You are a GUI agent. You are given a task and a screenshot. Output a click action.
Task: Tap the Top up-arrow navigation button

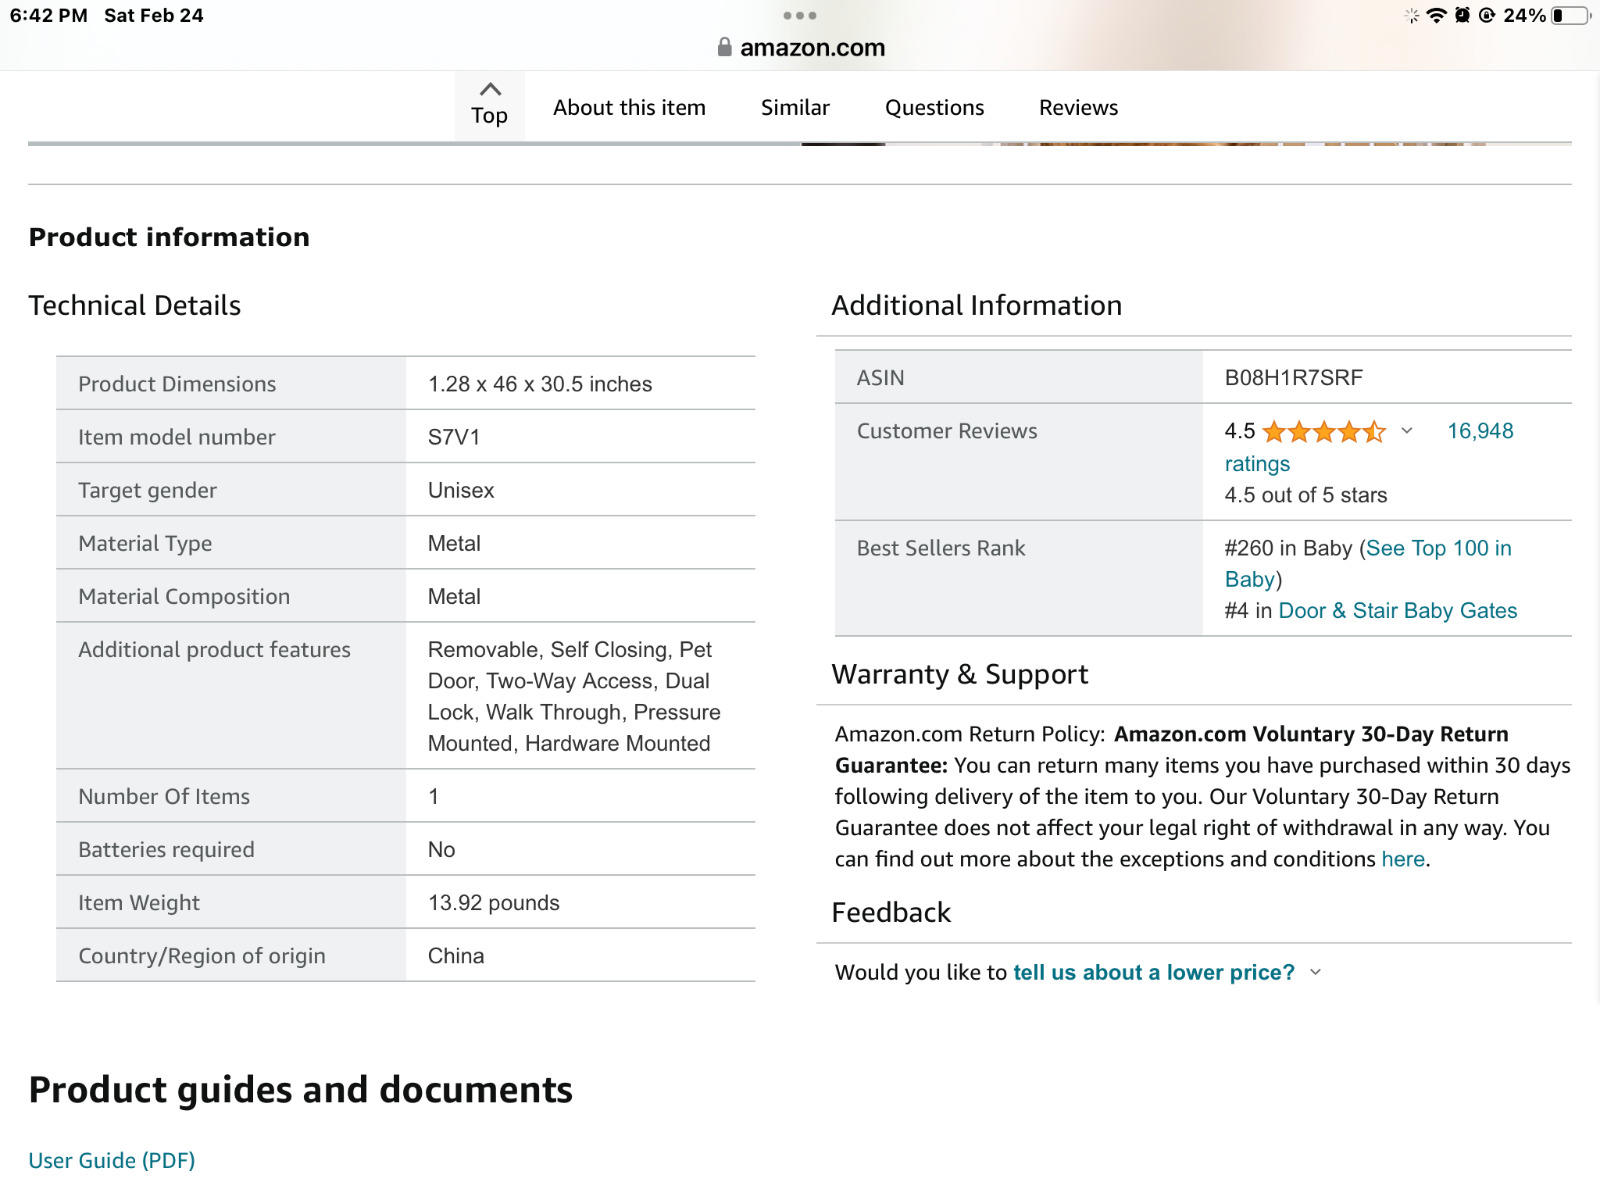[489, 104]
